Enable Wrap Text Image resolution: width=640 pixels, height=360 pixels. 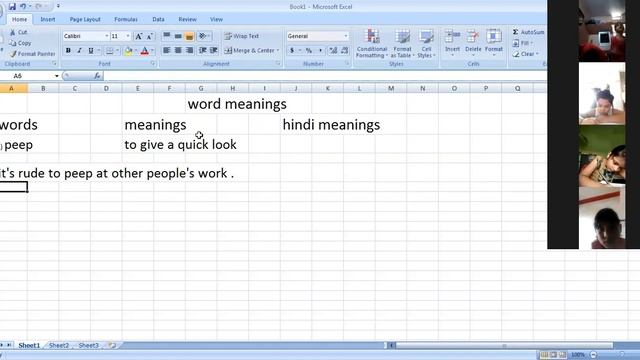pyautogui.click(x=242, y=36)
